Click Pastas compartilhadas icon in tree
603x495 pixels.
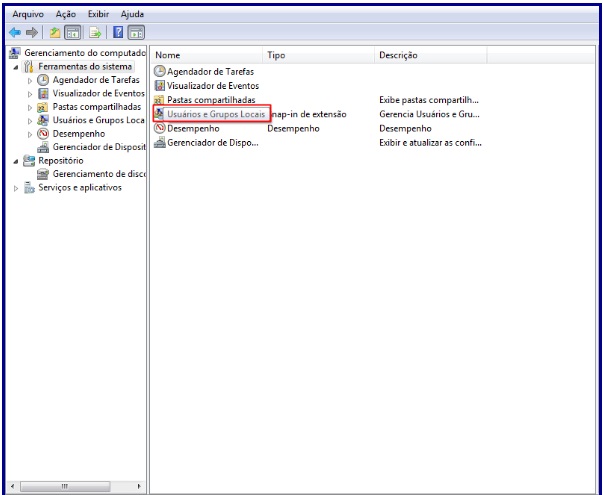(x=42, y=107)
